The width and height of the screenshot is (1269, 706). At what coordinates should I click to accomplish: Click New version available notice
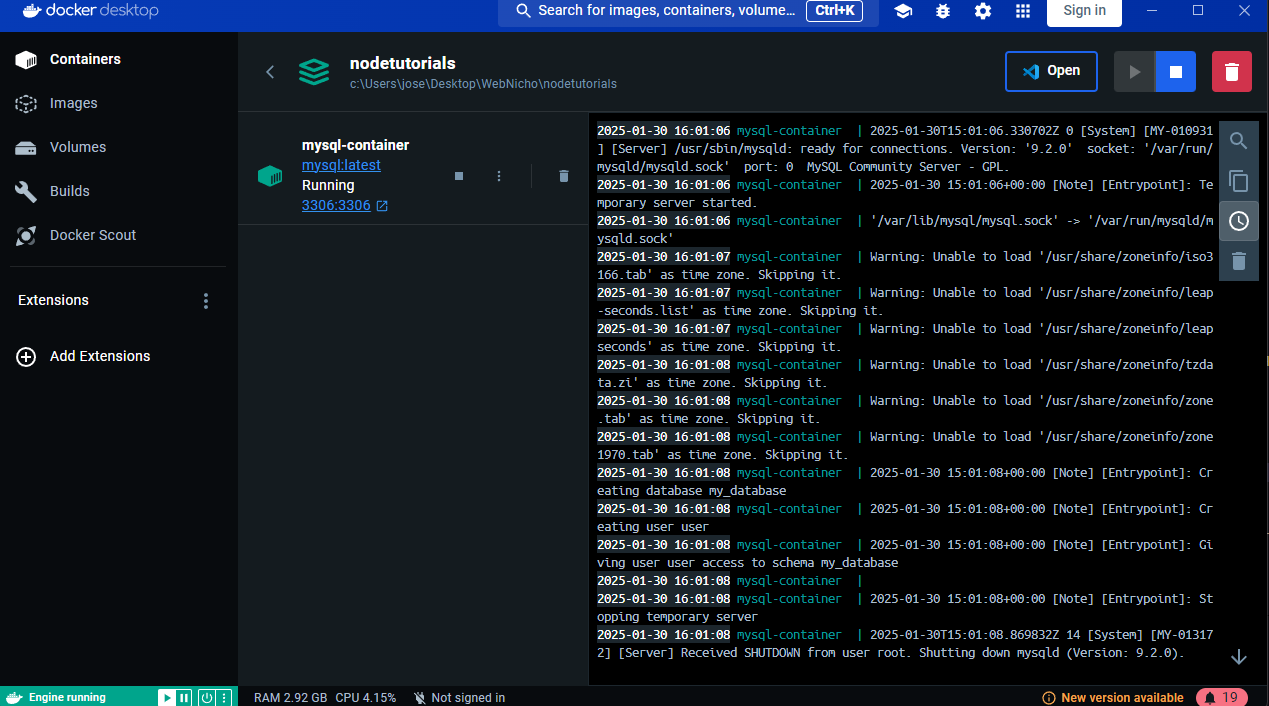click(x=1113, y=697)
